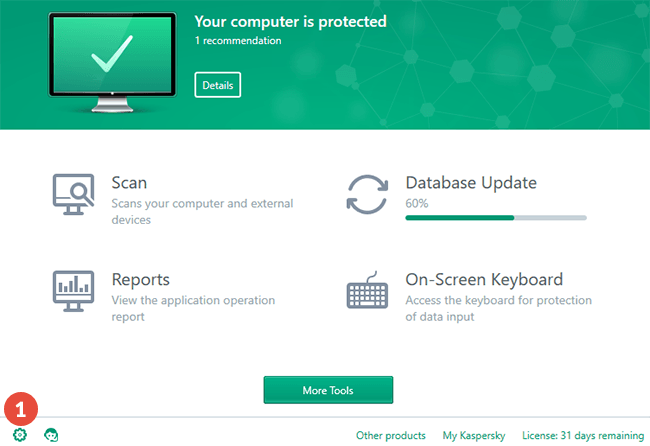
Task: Select the Scan title text
Action: 129,183
